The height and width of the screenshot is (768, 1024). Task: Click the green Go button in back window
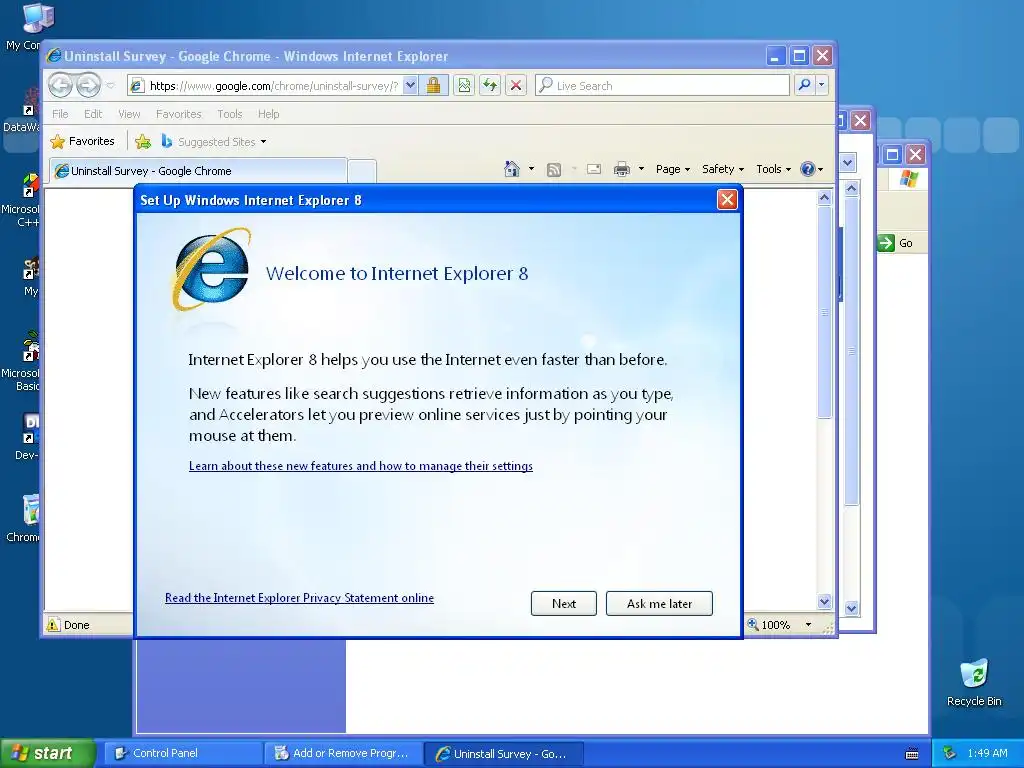pyautogui.click(x=895, y=243)
